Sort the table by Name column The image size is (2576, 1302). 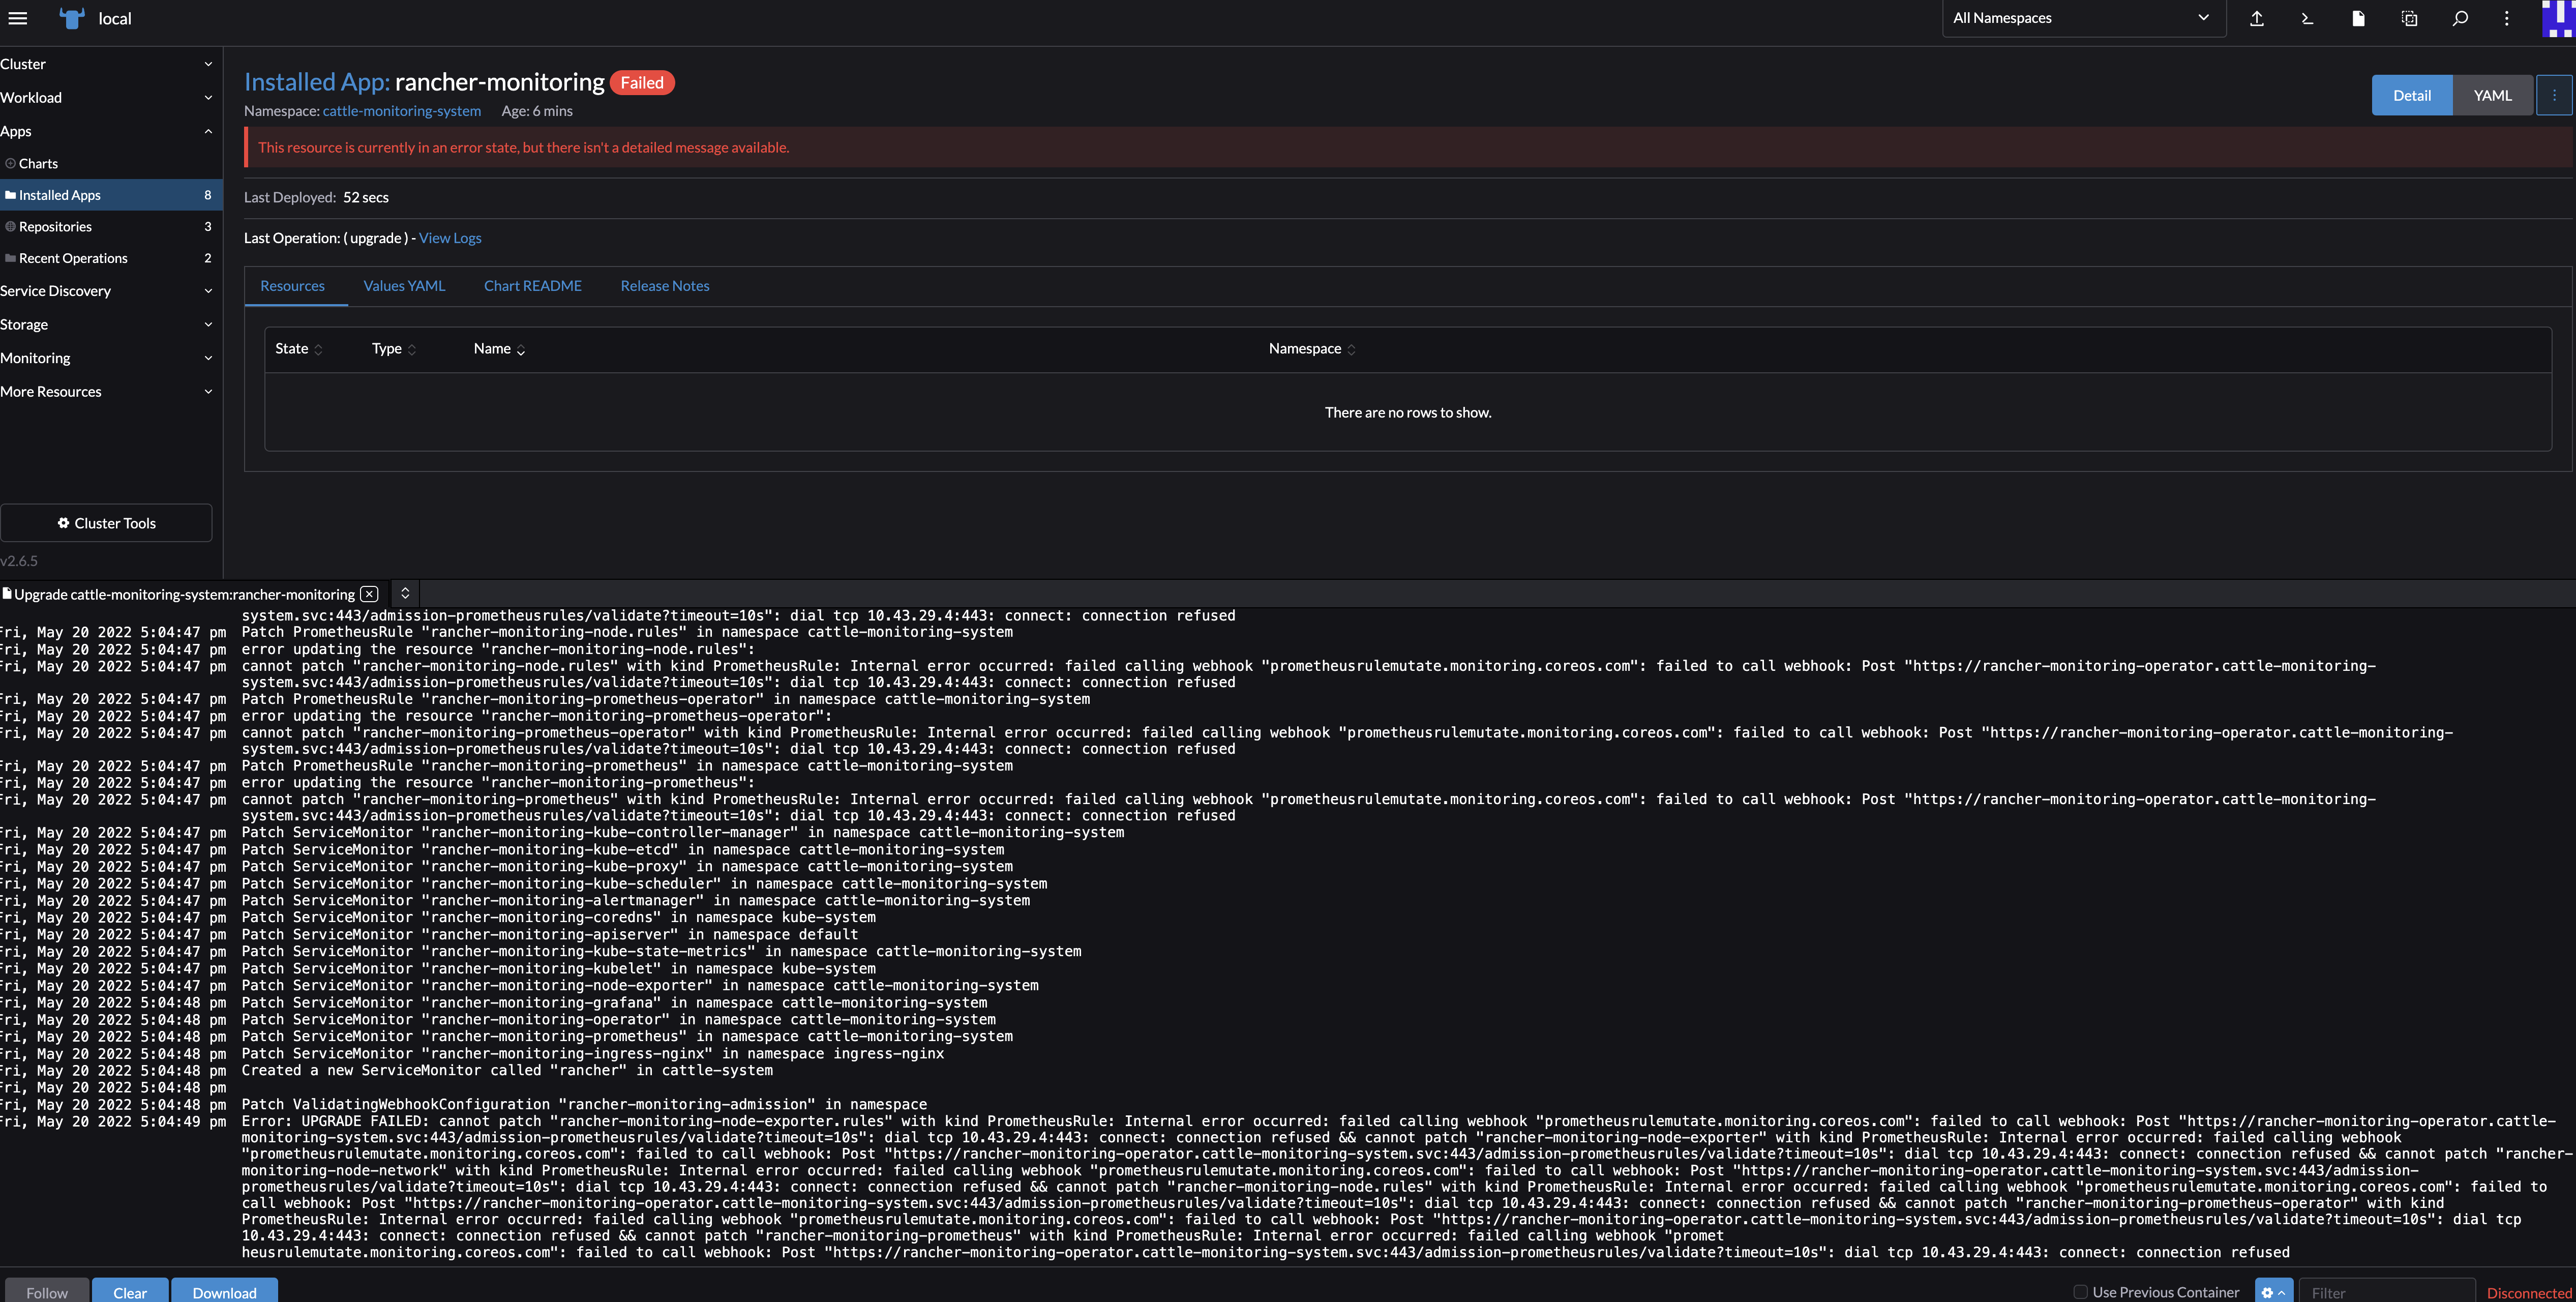(x=499, y=348)
